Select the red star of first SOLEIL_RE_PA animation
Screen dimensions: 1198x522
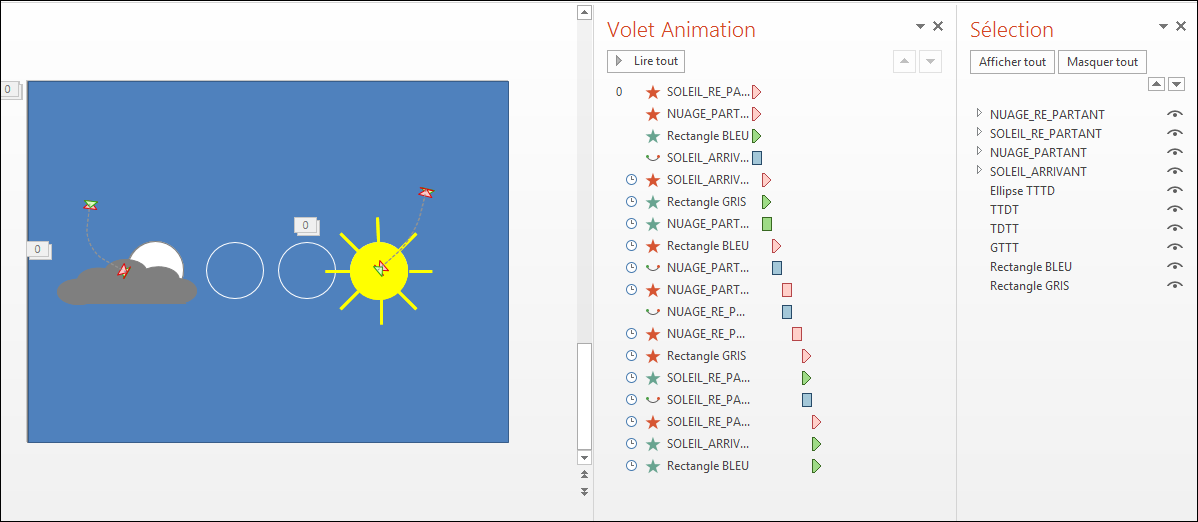[x=652, y=92]
